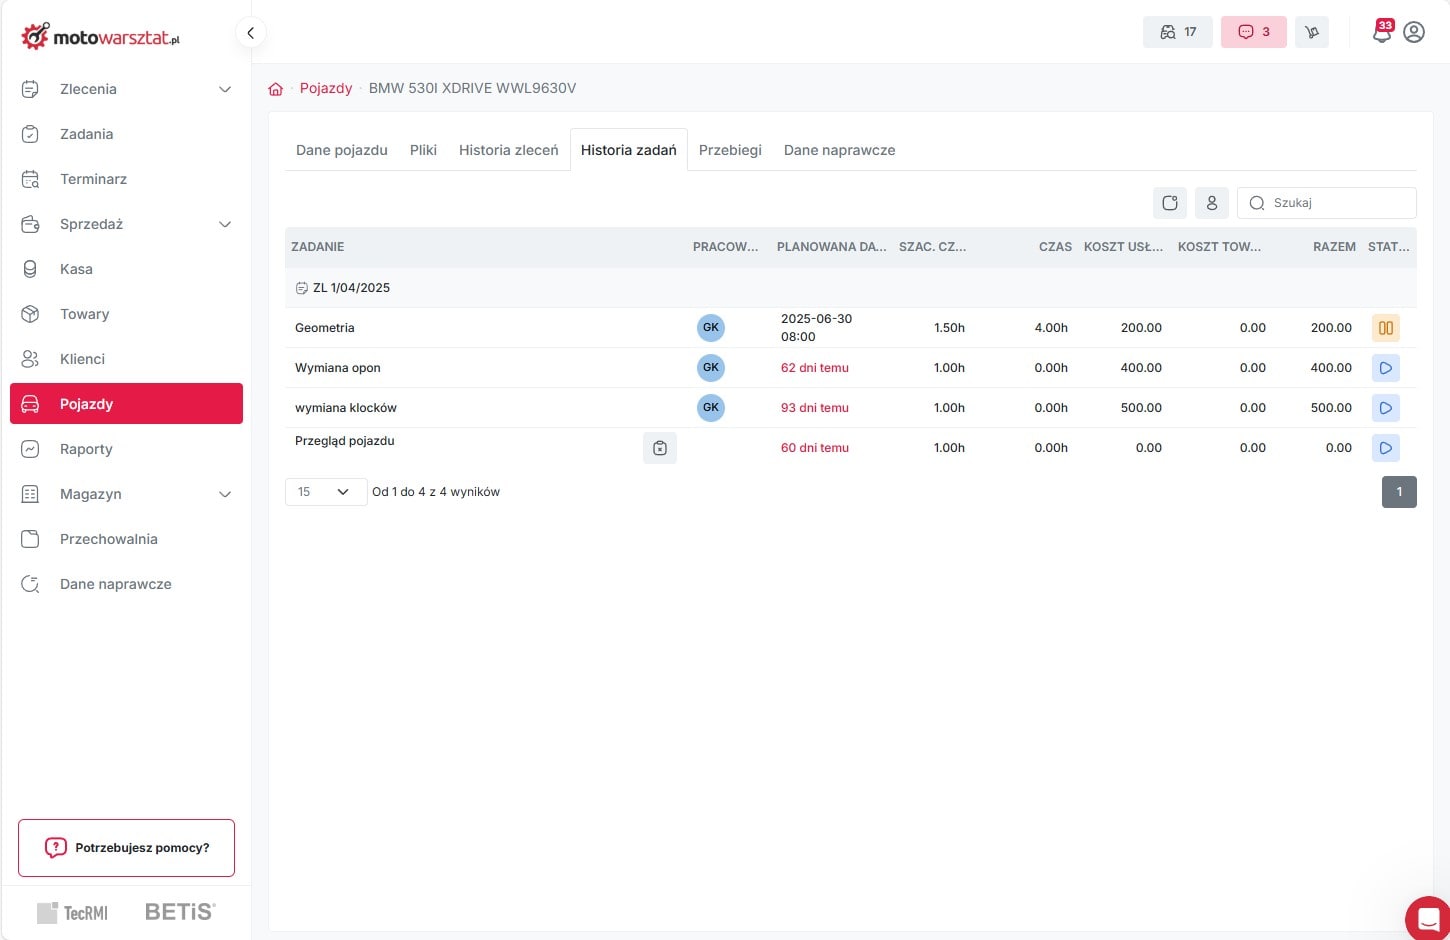Click the home breadcrumb icon
This screenshot has width=1450, height=940.
pos(276,89)
